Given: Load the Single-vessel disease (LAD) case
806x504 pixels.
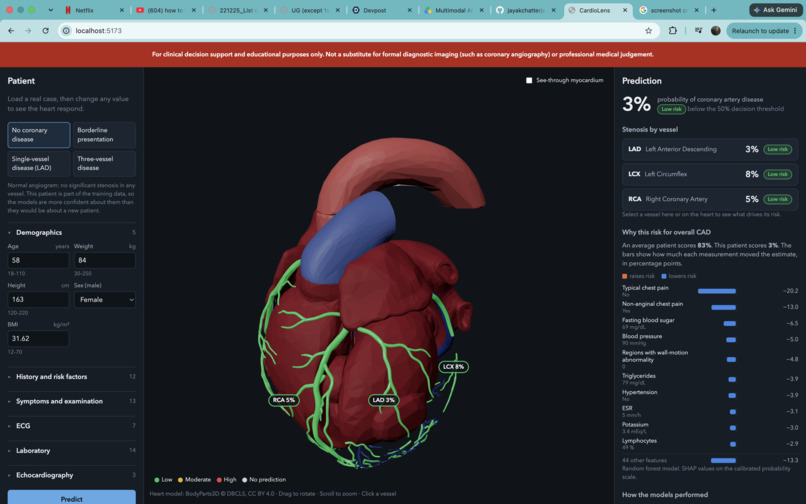Looking at the screenshot, I should coord(39,164).
